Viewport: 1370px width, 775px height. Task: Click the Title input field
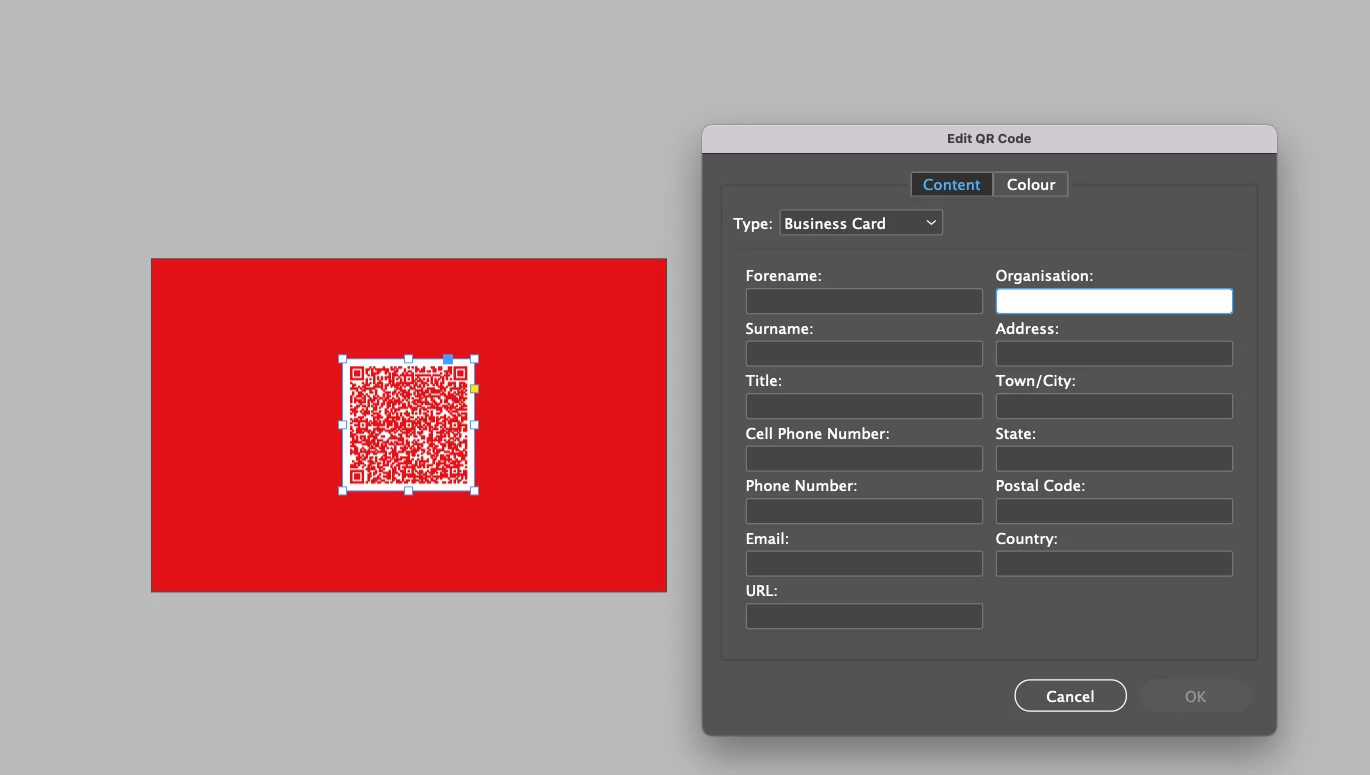coord(864,406)
